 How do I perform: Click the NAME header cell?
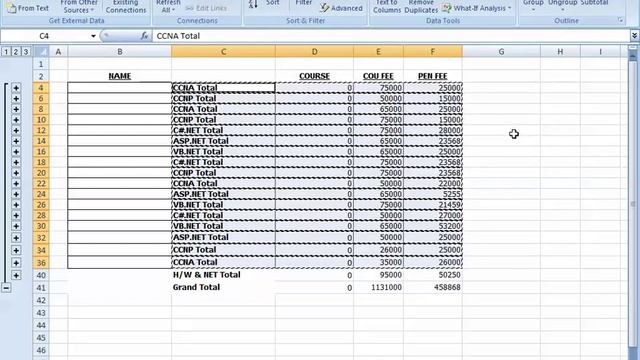[120, 76]
